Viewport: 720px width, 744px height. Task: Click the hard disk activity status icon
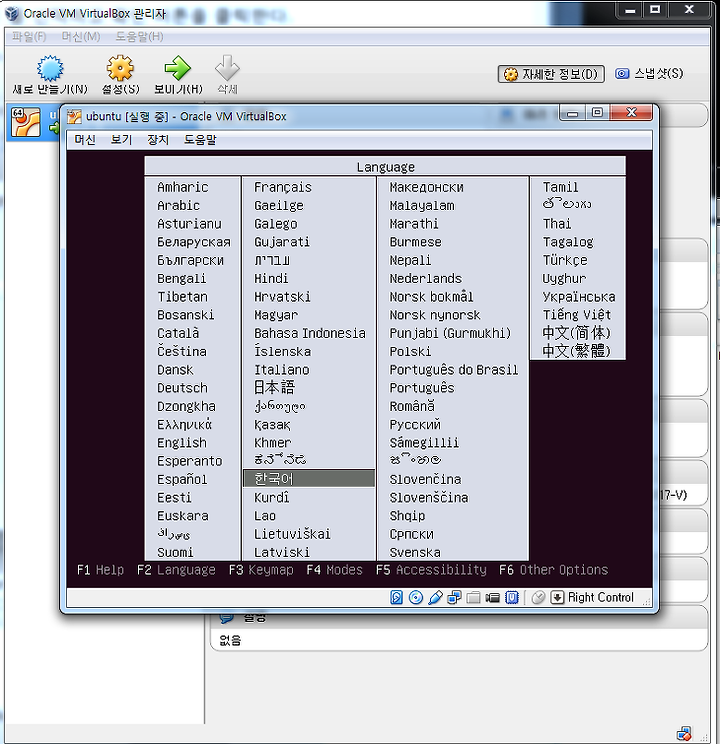tap(396, 597)
